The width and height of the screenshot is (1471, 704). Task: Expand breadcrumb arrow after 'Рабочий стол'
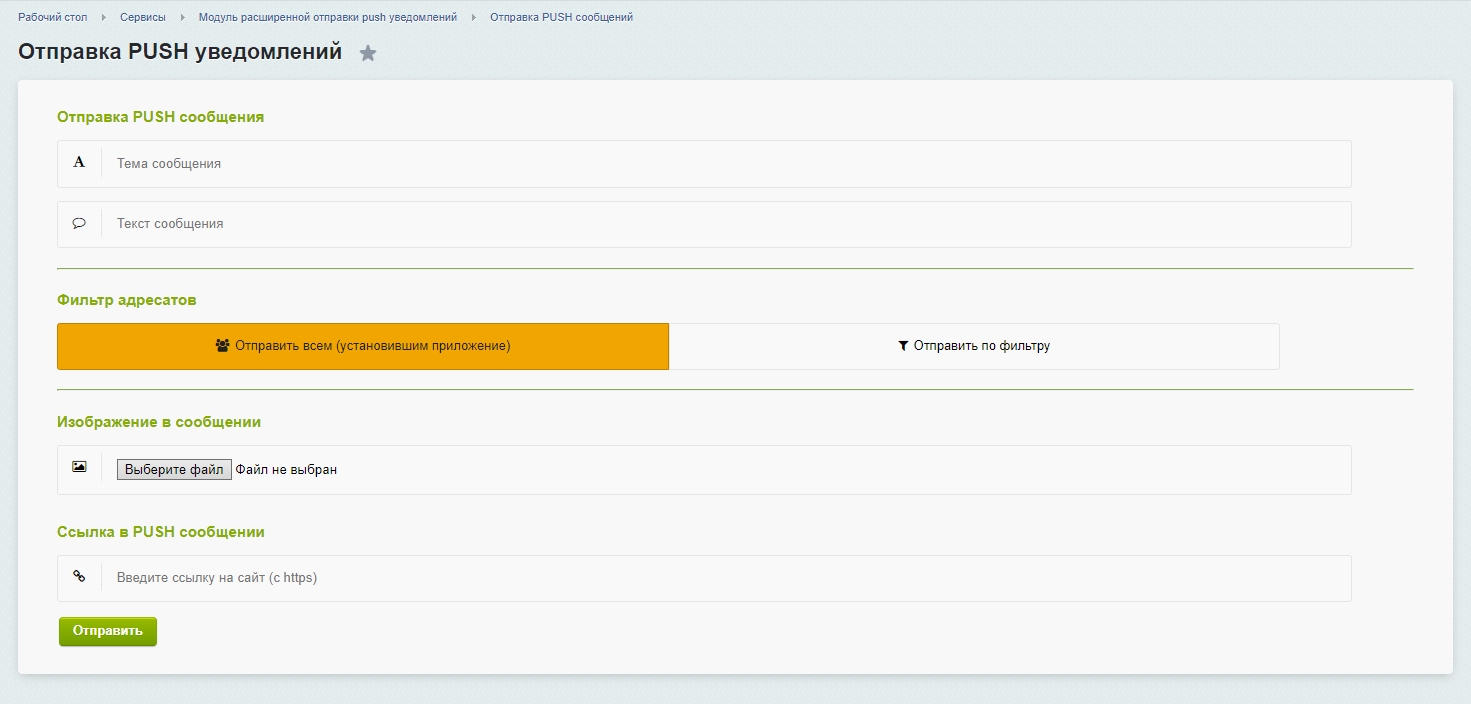[103, 18]
